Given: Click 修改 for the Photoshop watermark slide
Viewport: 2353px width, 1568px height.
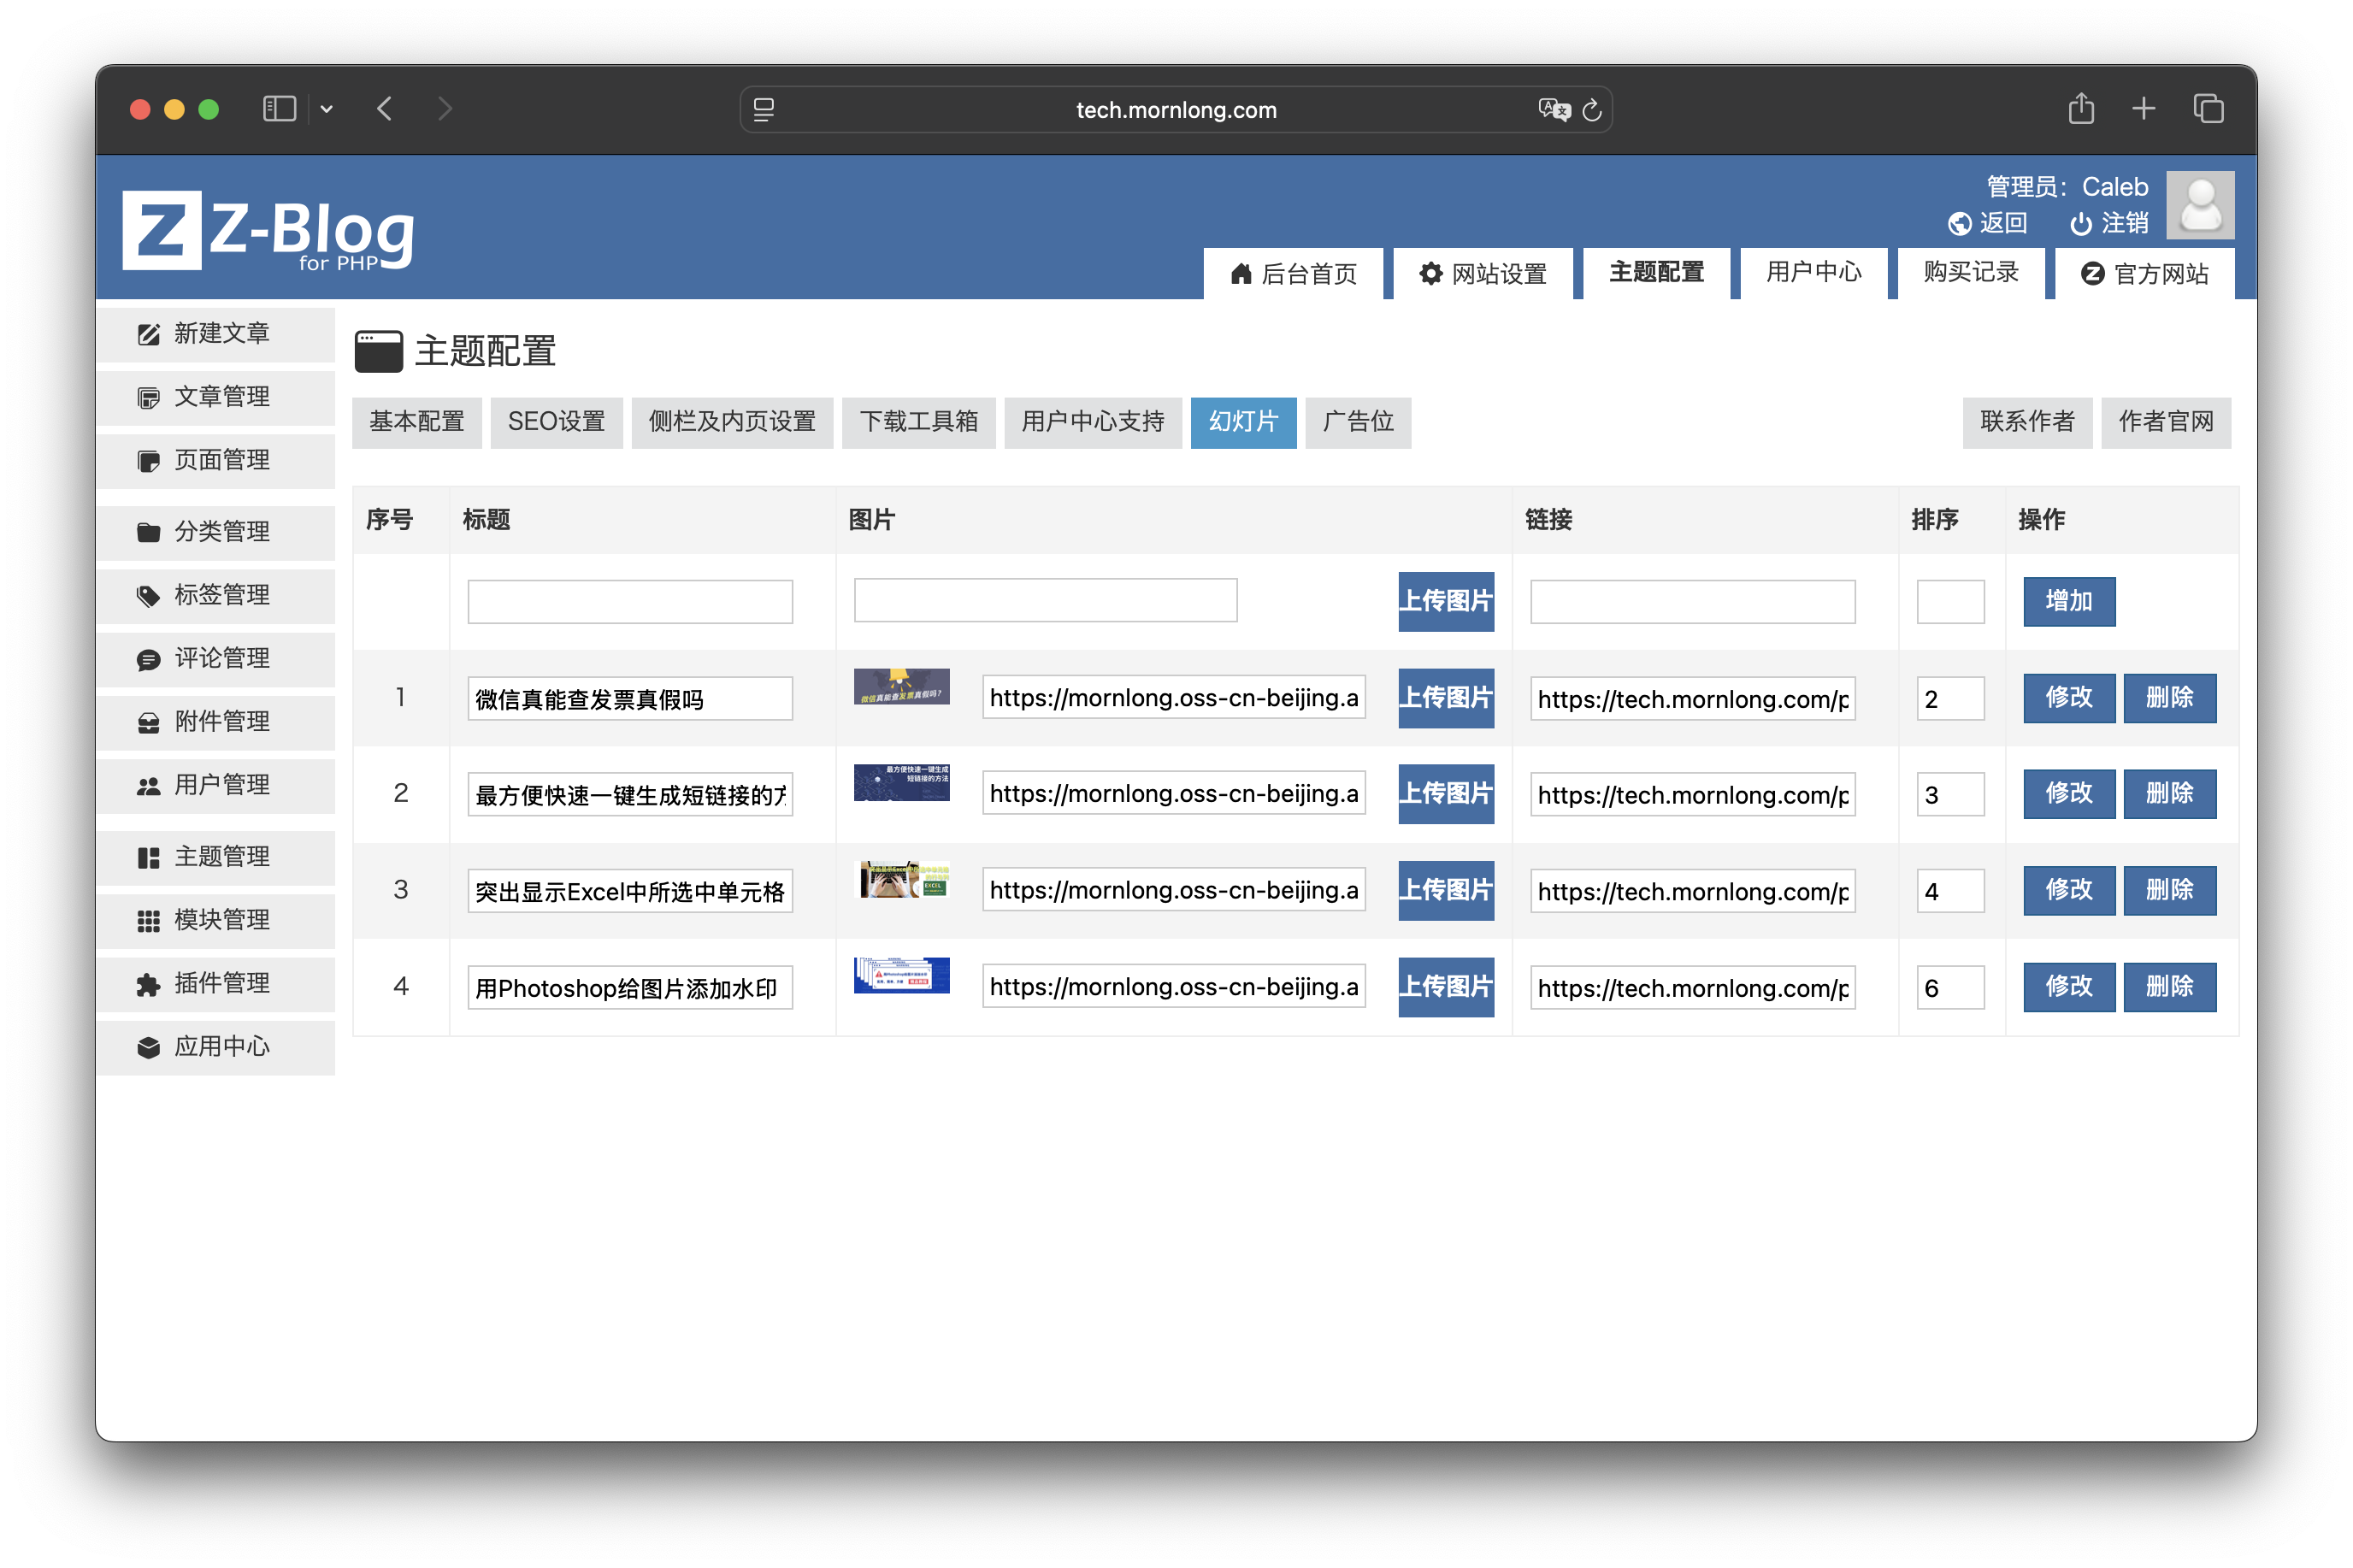Looking at the screenshot, I should coord(2068,987).
